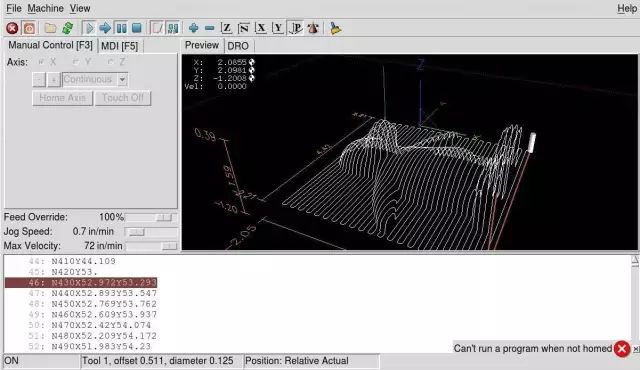Clear live plot with broom icon
The width and height of the screenshot is (640, 370).
(x=335, y=28)
